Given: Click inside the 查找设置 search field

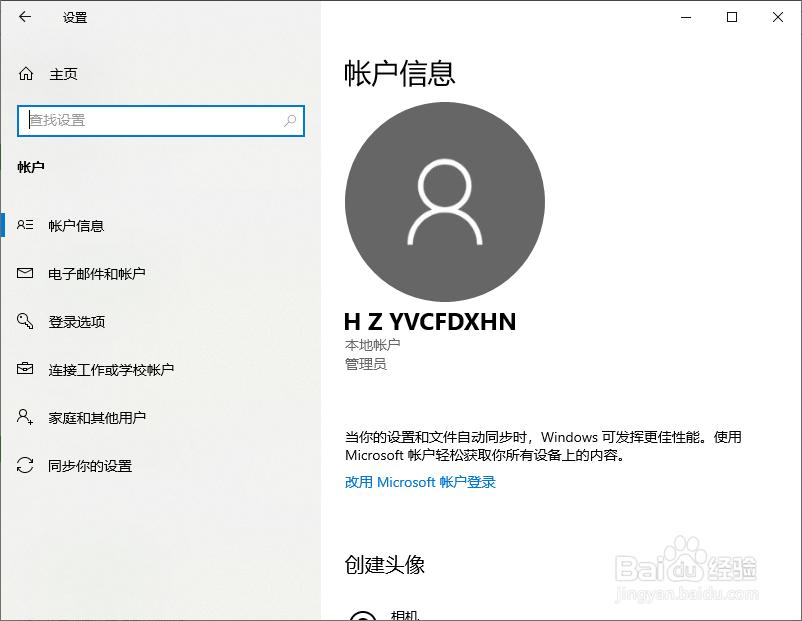Looking at the screenshot, I should point(150,121).
